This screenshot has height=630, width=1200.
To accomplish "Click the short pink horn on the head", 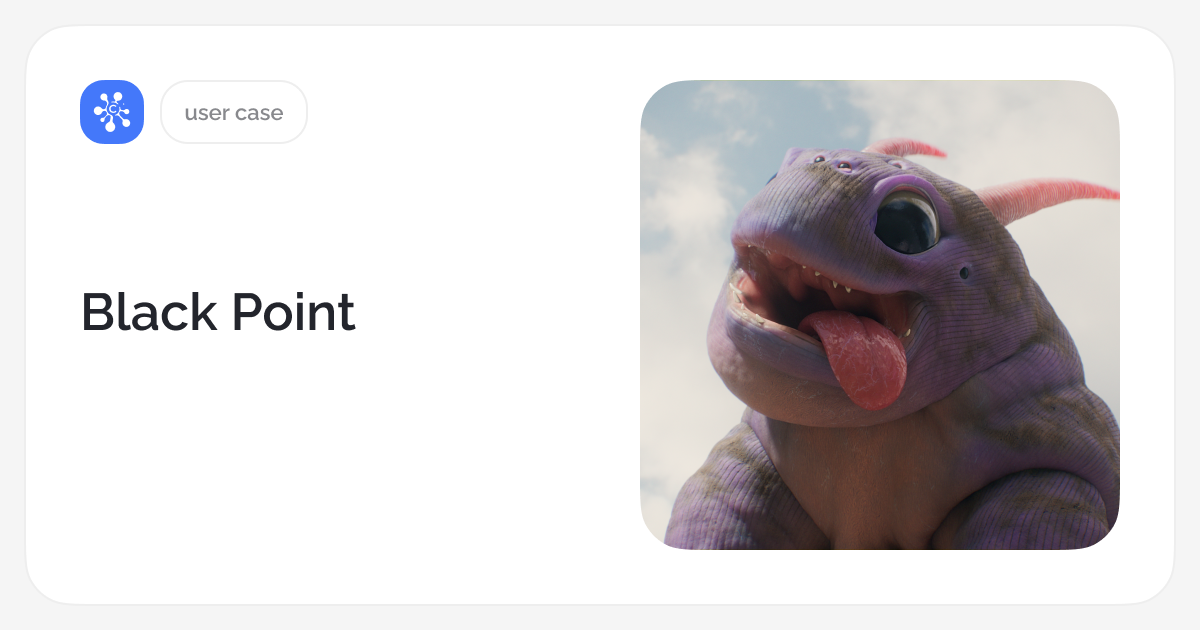I will tap(904, 149).
